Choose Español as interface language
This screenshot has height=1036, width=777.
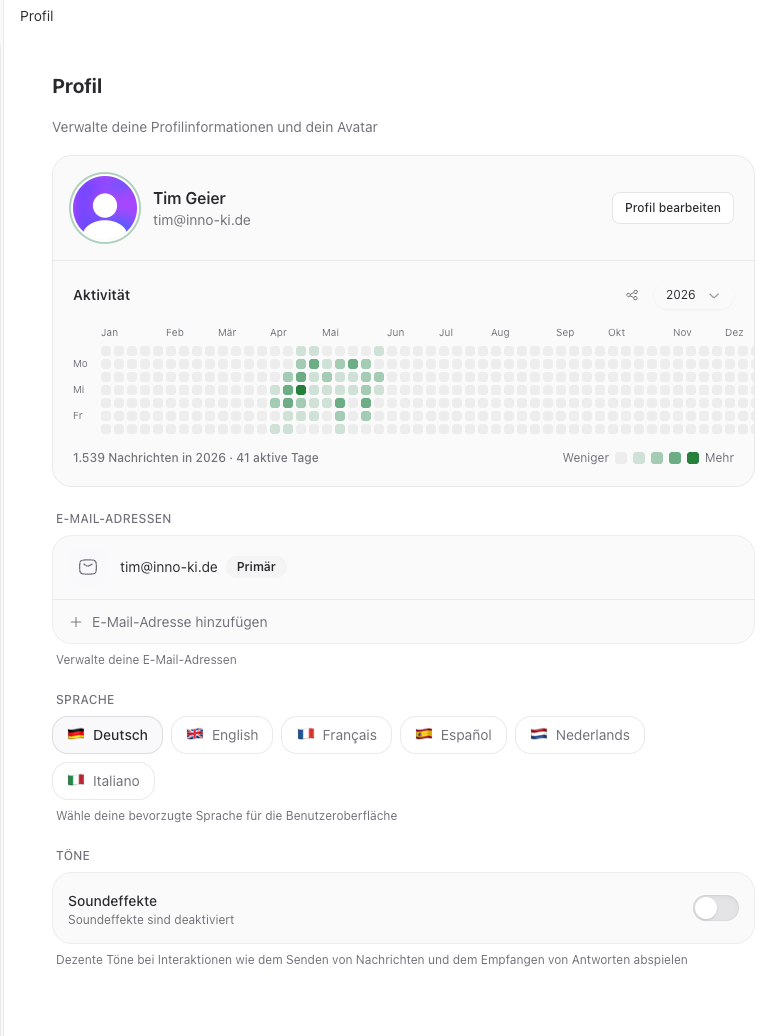coord(453,735)
